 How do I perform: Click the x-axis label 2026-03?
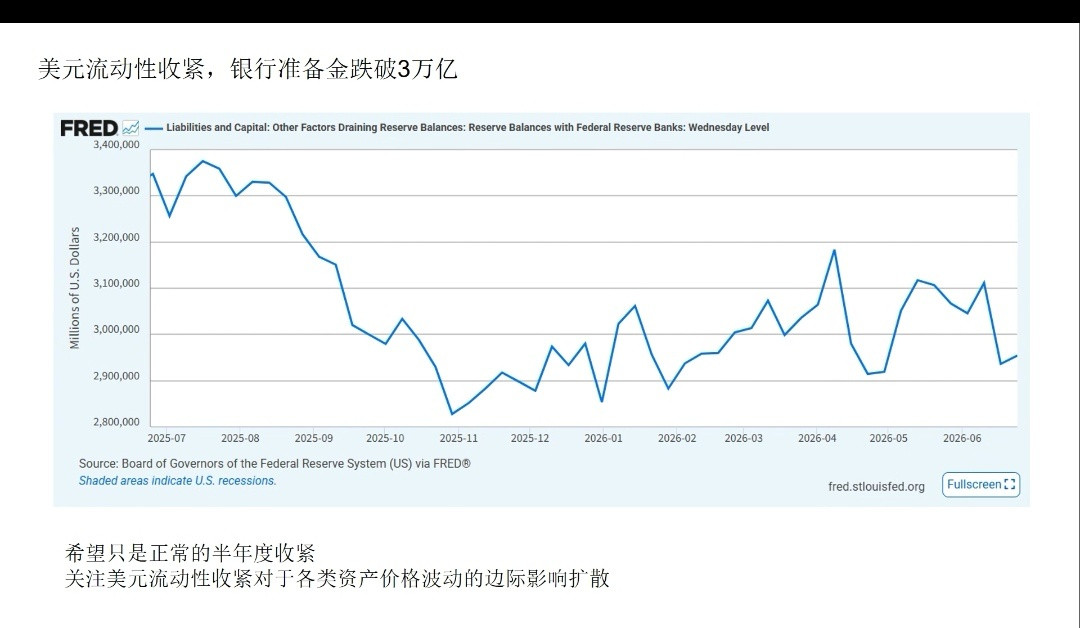pyautogui.click(x=744, y=438)
